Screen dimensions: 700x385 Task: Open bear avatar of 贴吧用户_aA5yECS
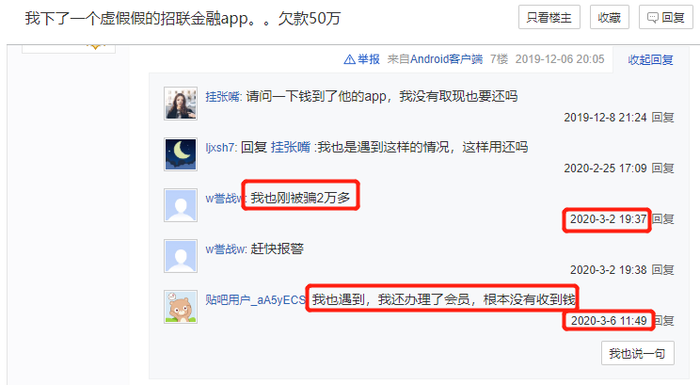coord(180,307)
